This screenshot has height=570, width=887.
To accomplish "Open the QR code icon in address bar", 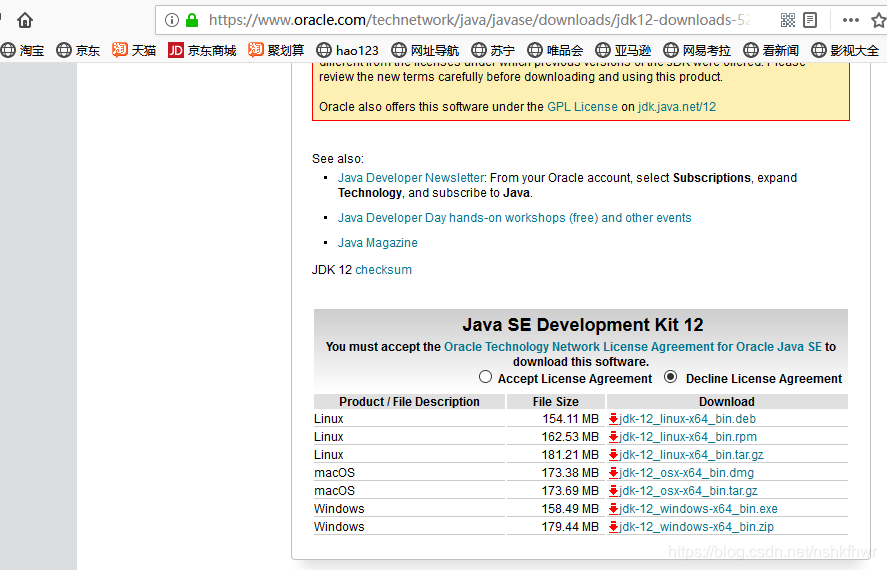I will coord(788,20).
